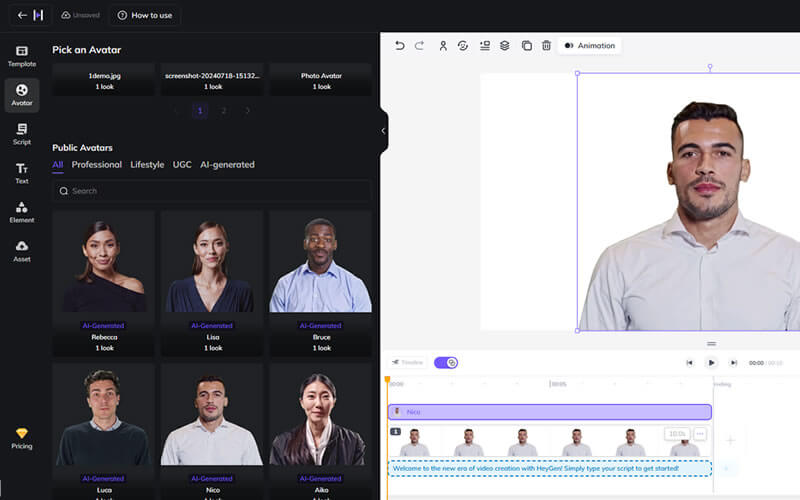Choose the Luca avatar

point(104,432)
